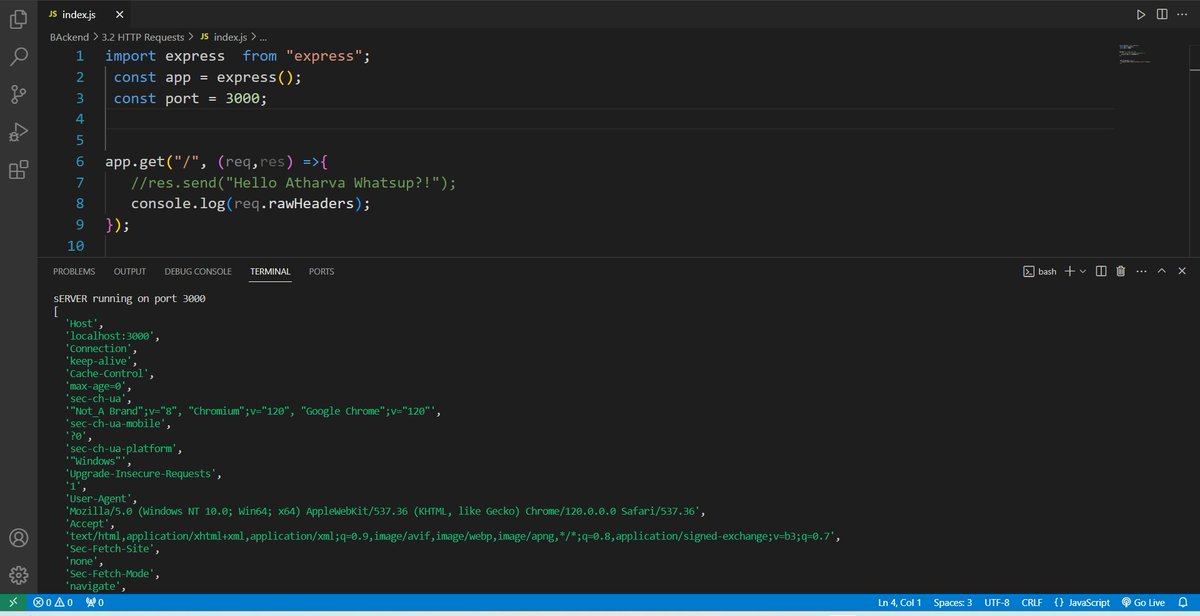Screen dimensions: 1200x616
Task: Open the Explorer icon
Action: (18, 19)
